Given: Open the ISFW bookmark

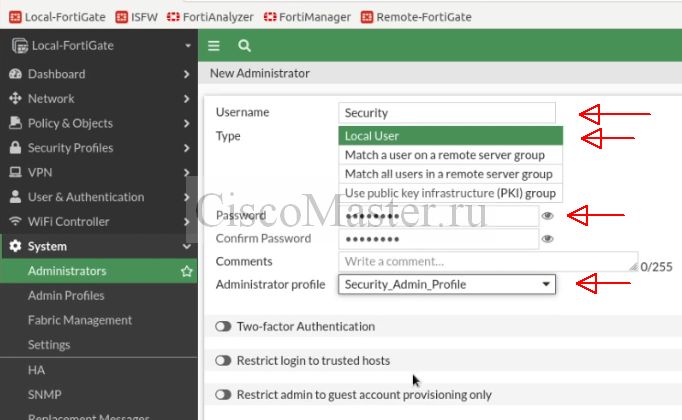Looking at the screenshot, I should 137,17.
